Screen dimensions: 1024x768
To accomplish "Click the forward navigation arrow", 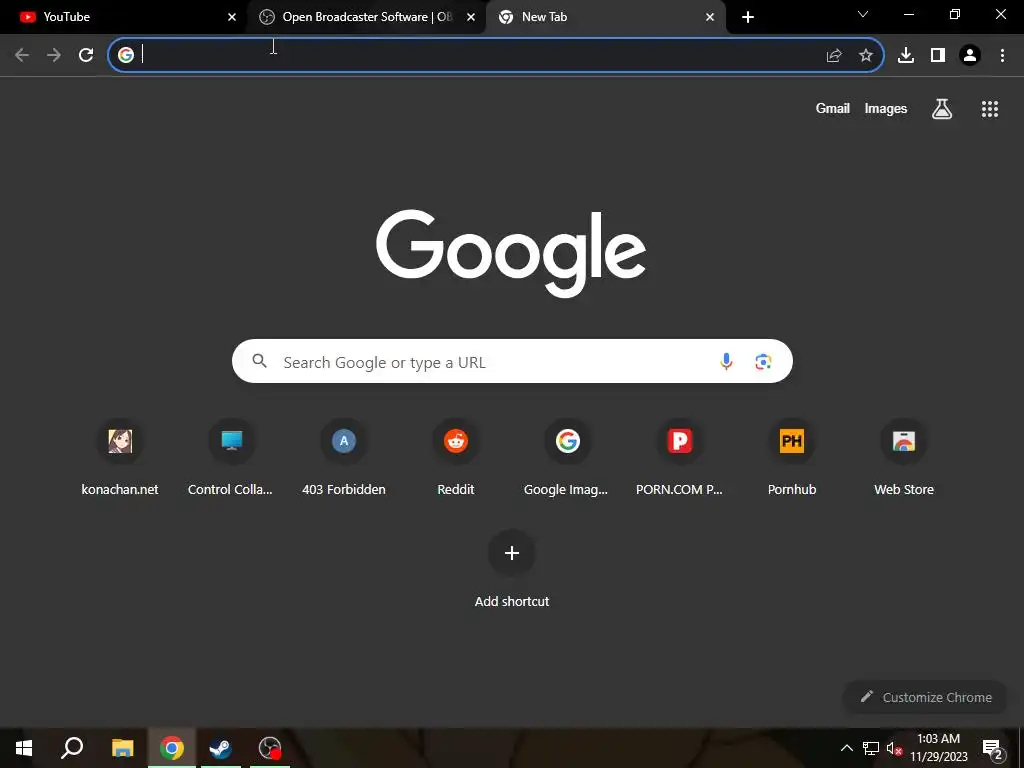I will (x=54, y=55).
